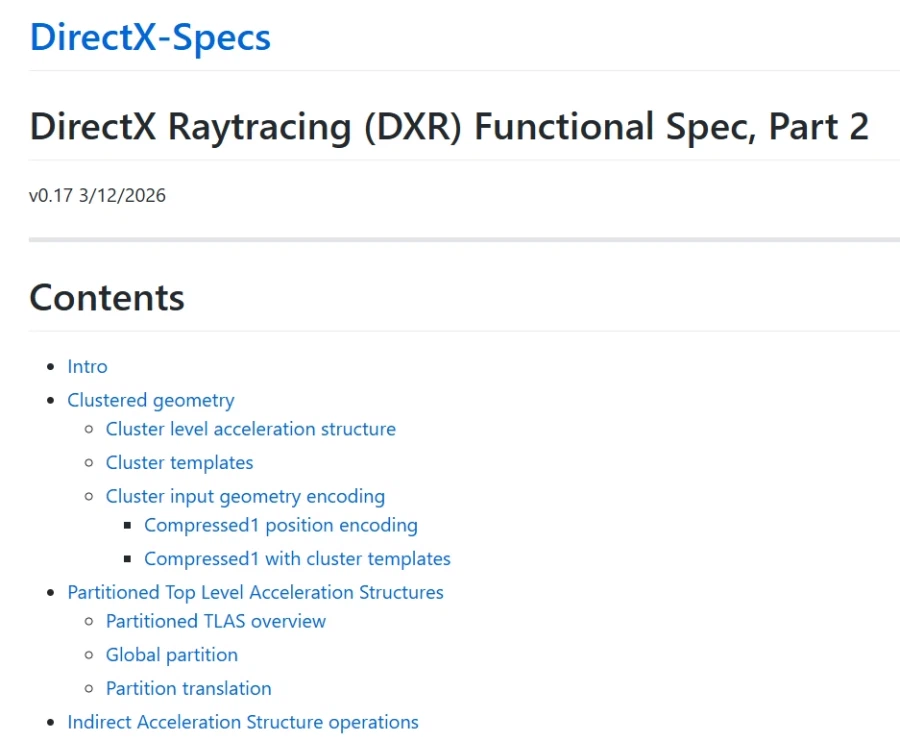Open Compressed1 position encoding link

(x=280, y=525)
